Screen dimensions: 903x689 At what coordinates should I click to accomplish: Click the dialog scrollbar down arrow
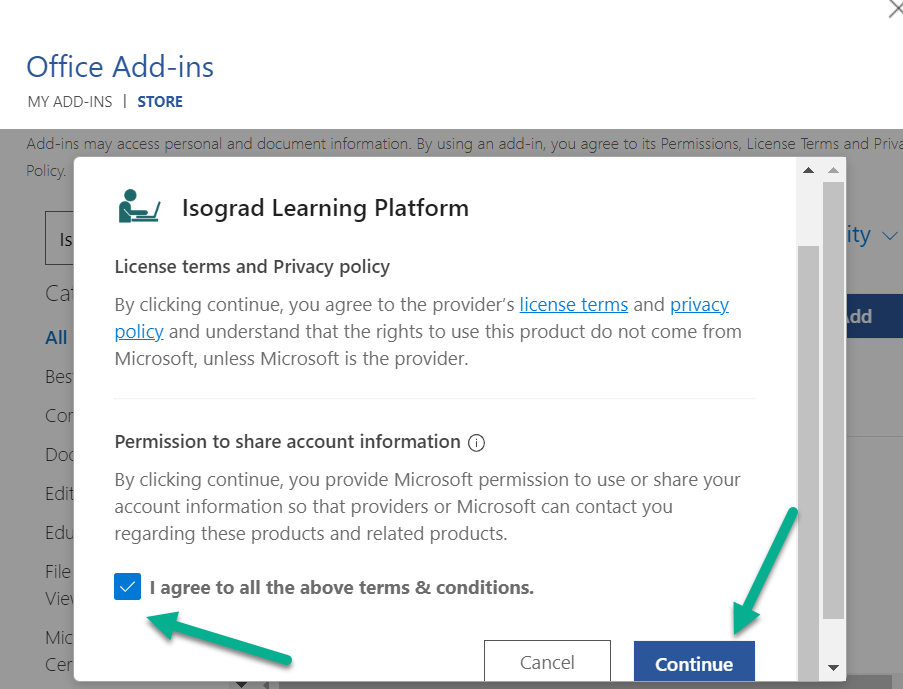coord(833,668)
